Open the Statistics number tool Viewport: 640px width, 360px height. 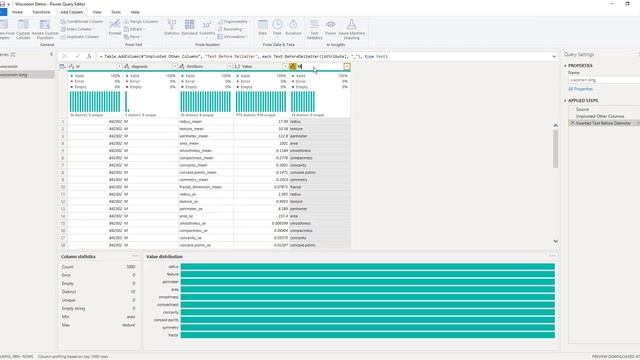click(x=171, y=28)
